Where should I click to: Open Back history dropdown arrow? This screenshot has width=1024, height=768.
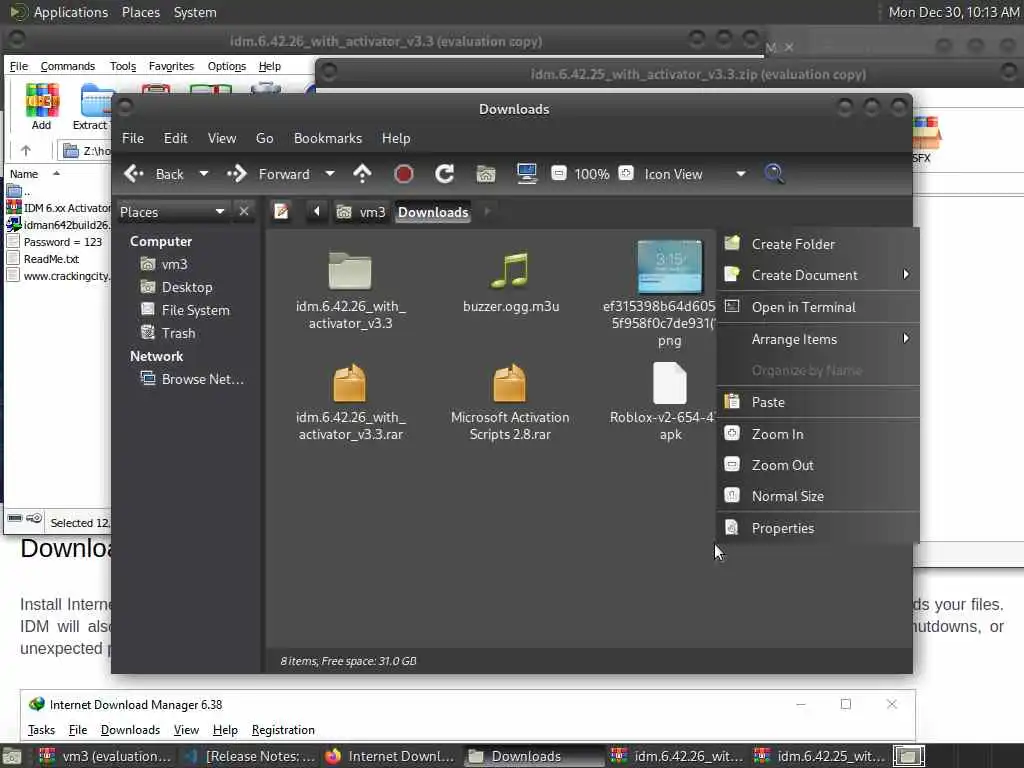pyautogui.click(x=204, y=174)
